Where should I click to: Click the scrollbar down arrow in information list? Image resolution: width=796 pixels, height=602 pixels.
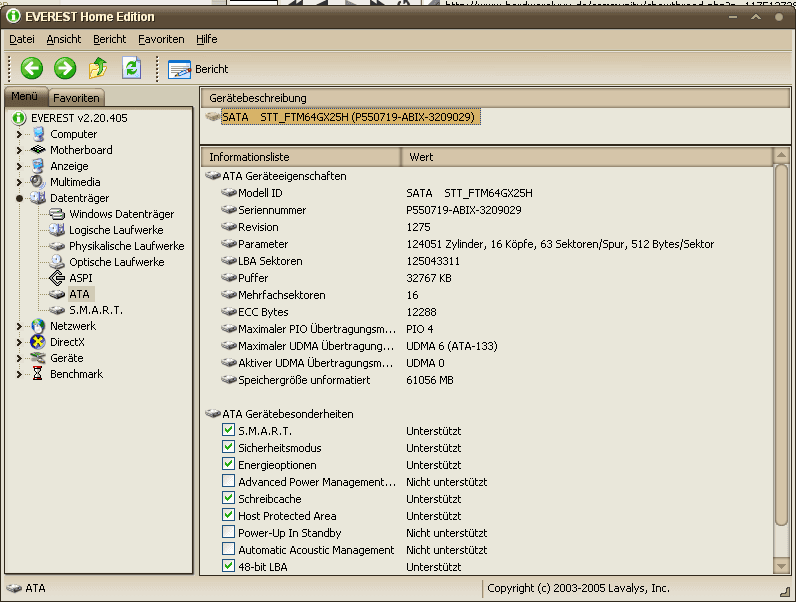pyautogui.click(x=781, y=565)
